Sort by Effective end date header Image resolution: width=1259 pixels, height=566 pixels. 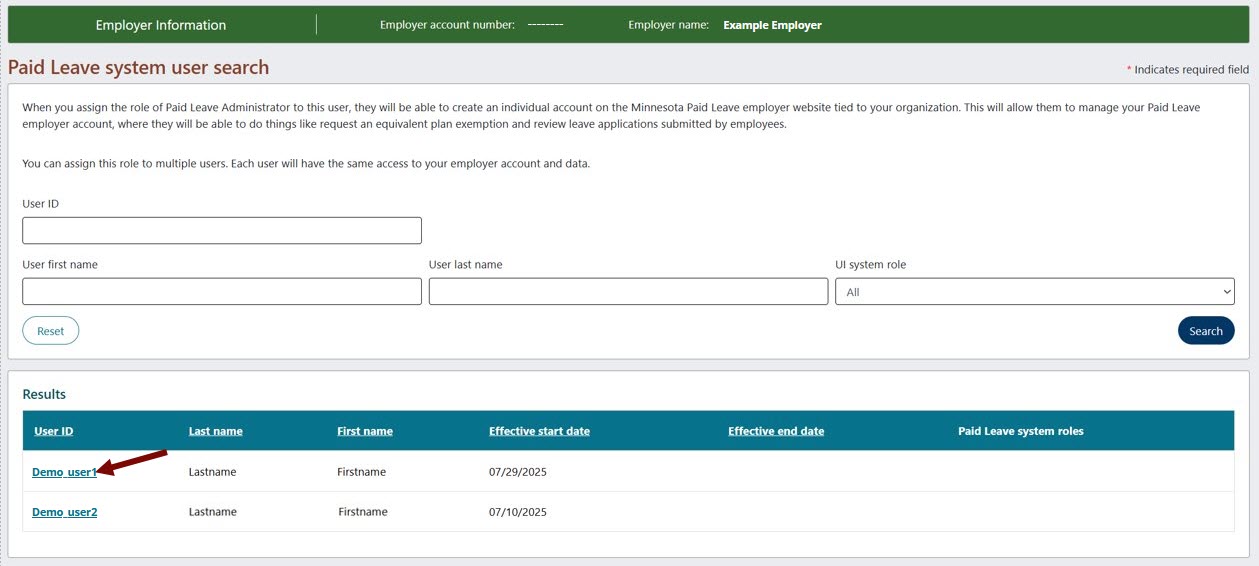(x=776, y=431)
